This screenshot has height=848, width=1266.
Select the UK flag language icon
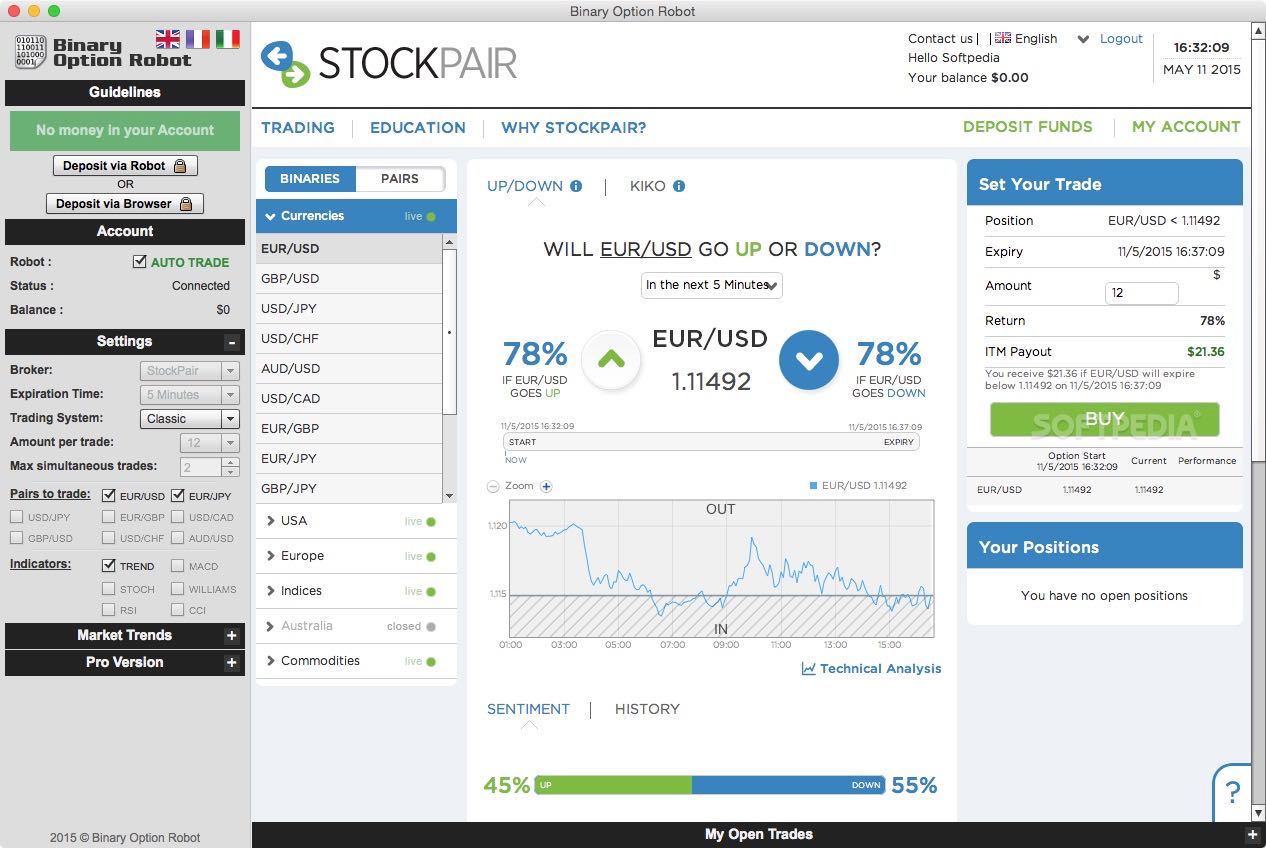tap(168, 38)
